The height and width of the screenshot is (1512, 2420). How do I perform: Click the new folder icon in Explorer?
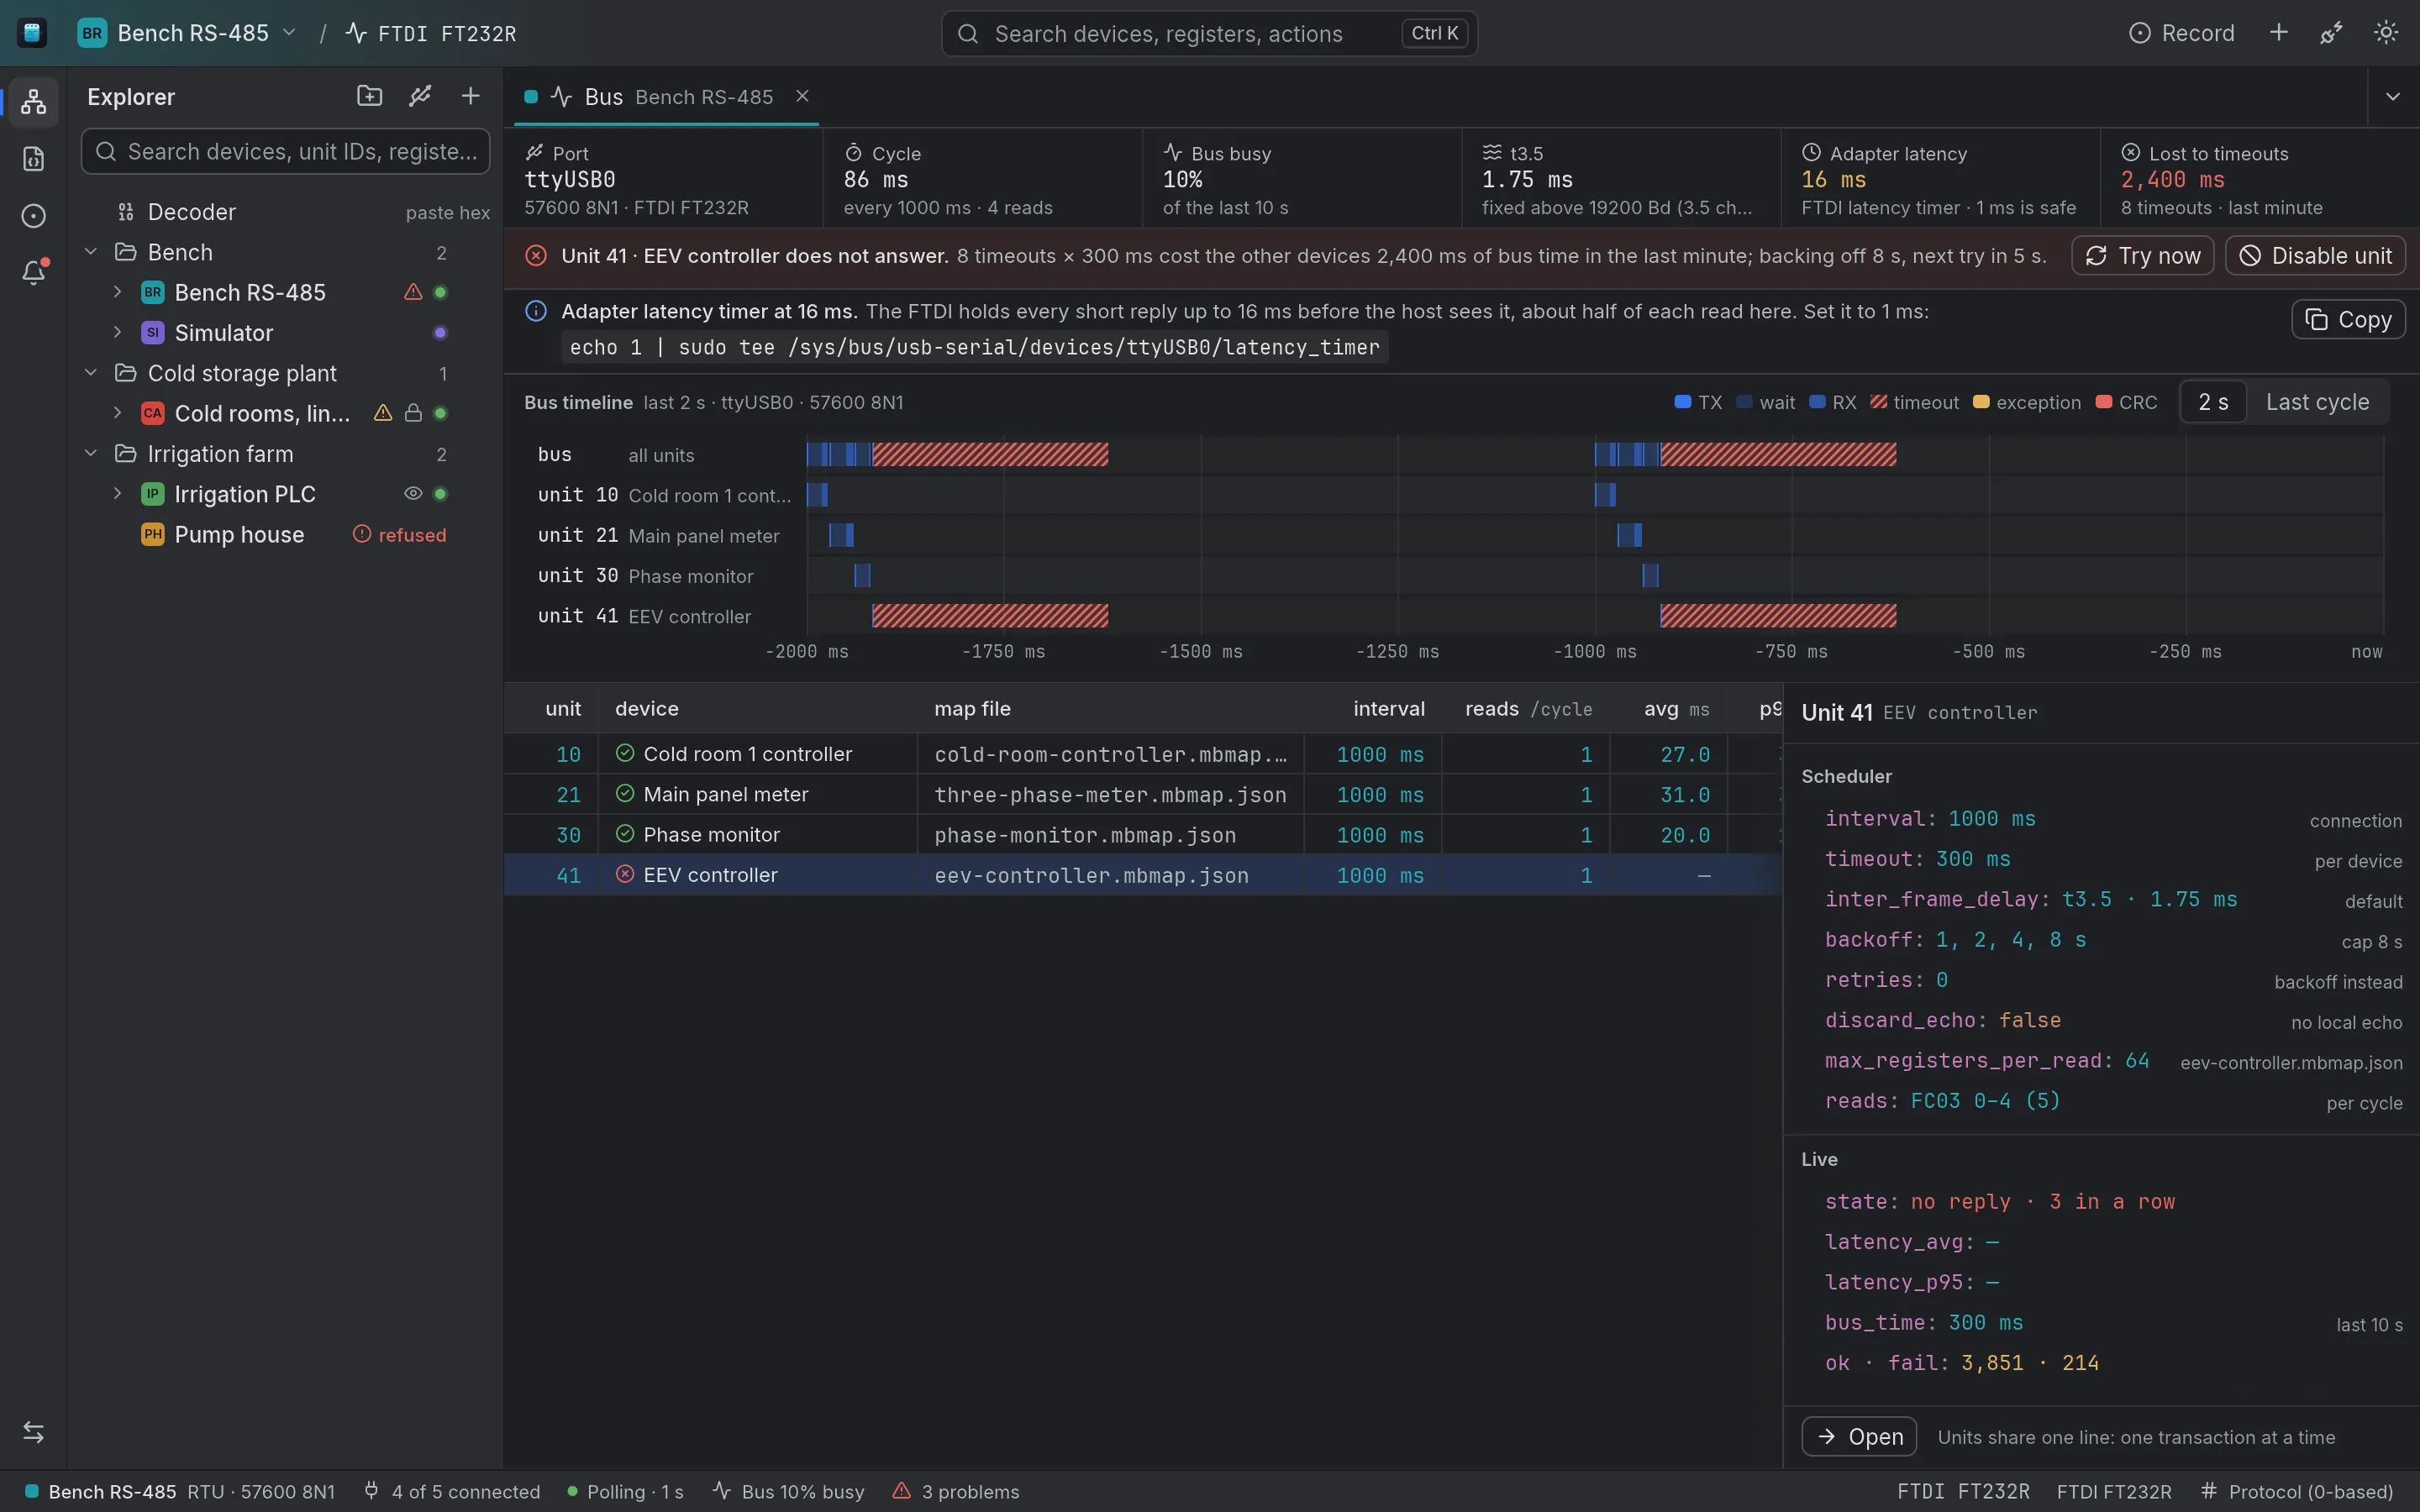369,96
